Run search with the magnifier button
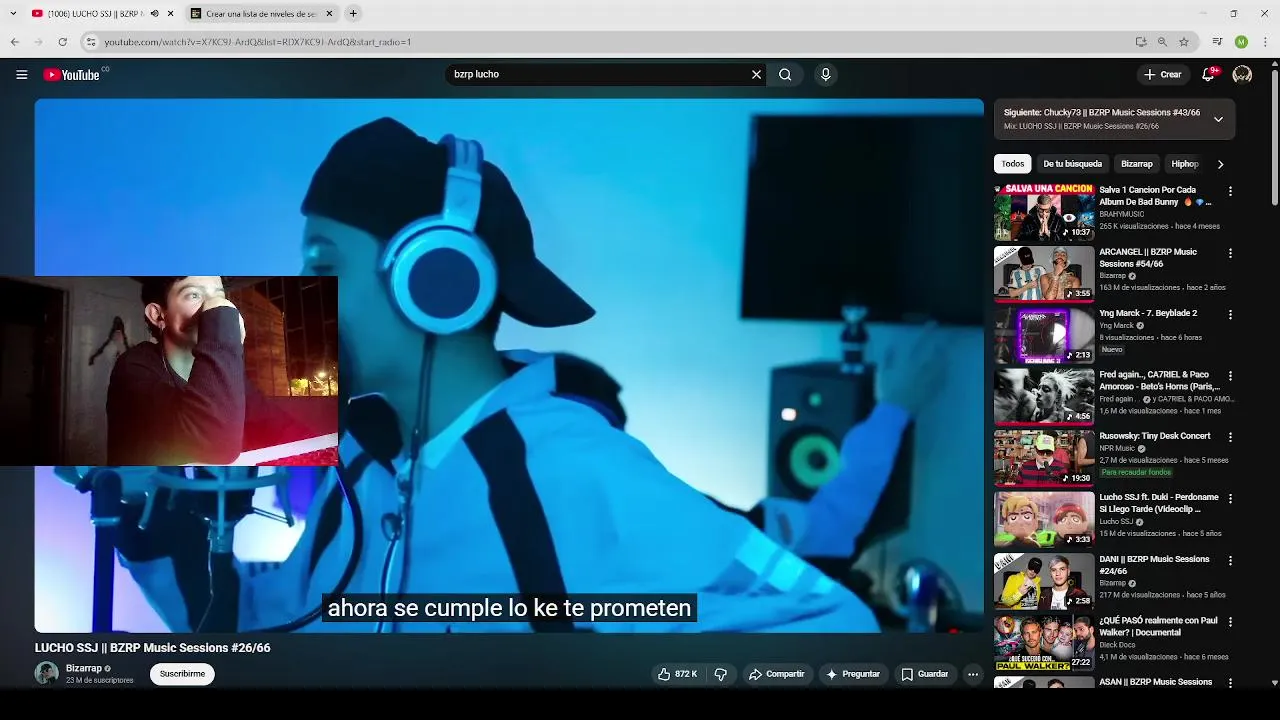 coord(785,74)
